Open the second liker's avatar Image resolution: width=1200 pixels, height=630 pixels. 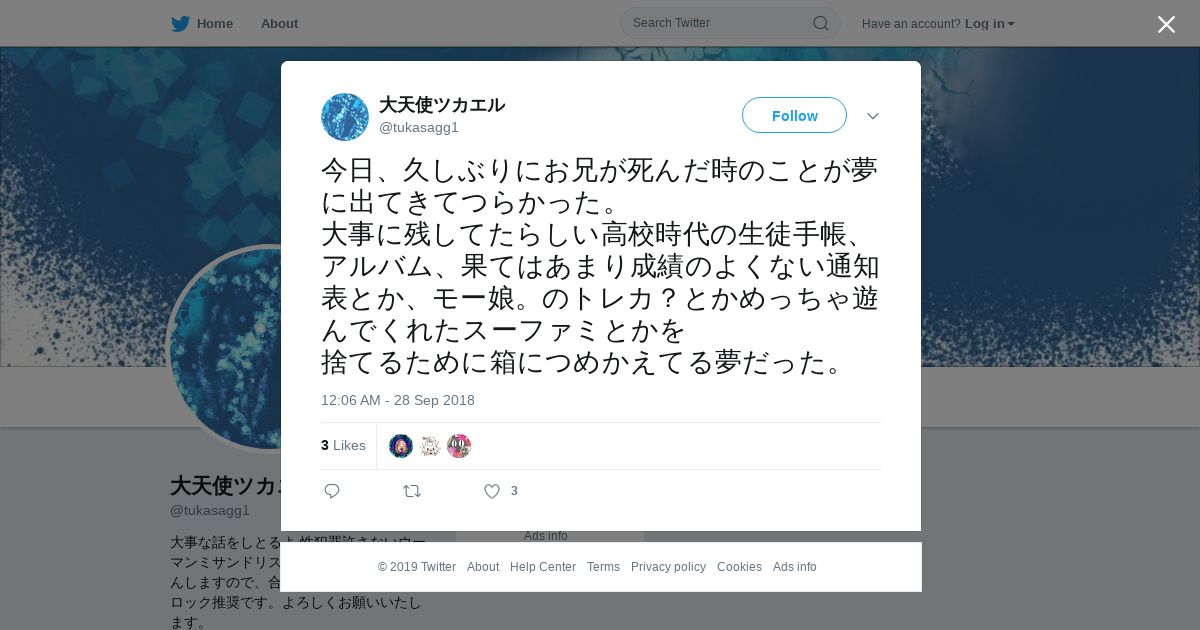pyautogui.click(x=430, y=446)
